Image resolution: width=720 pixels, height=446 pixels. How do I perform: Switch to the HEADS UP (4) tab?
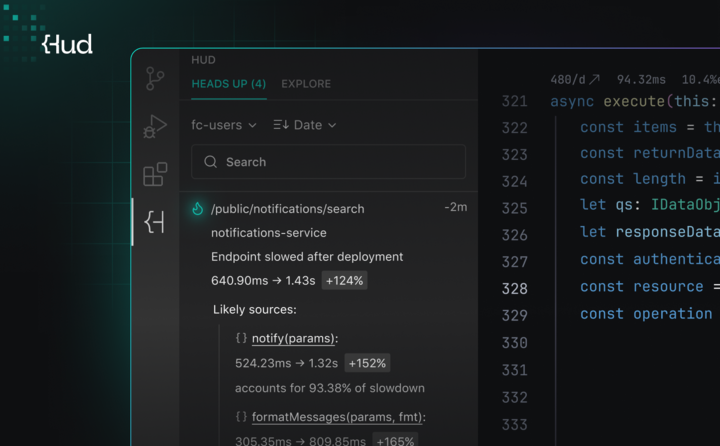pyautogui.click(x=229, y=84)
